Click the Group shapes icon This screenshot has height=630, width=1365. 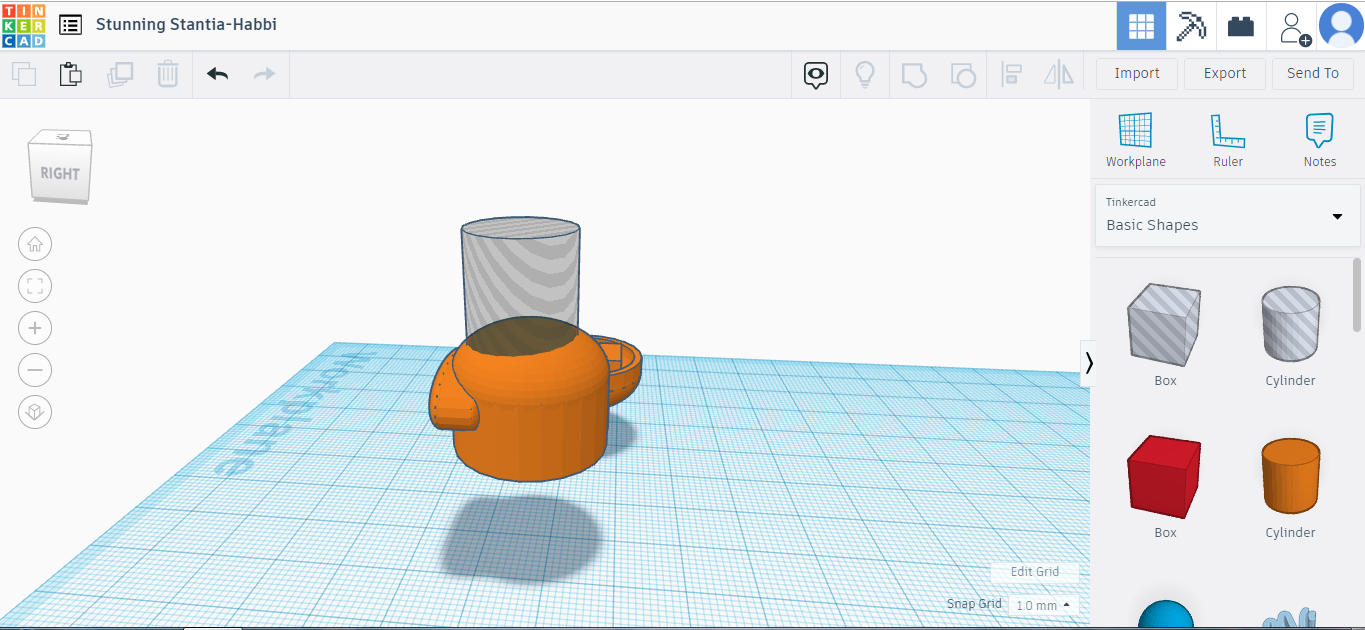(x=914, y=74)
